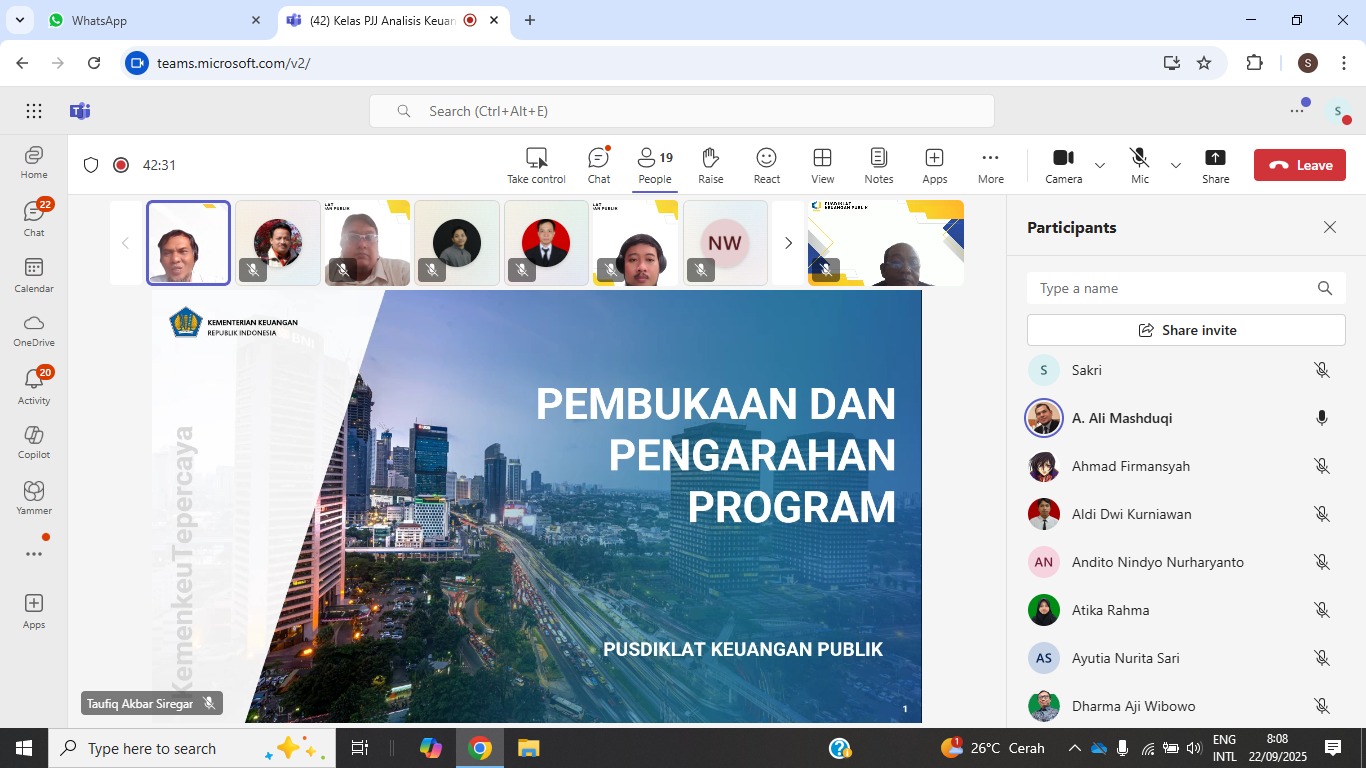Focus the Teams search box
The height and width of the screenshot is (768, 1366).
[x=682, y=111]
